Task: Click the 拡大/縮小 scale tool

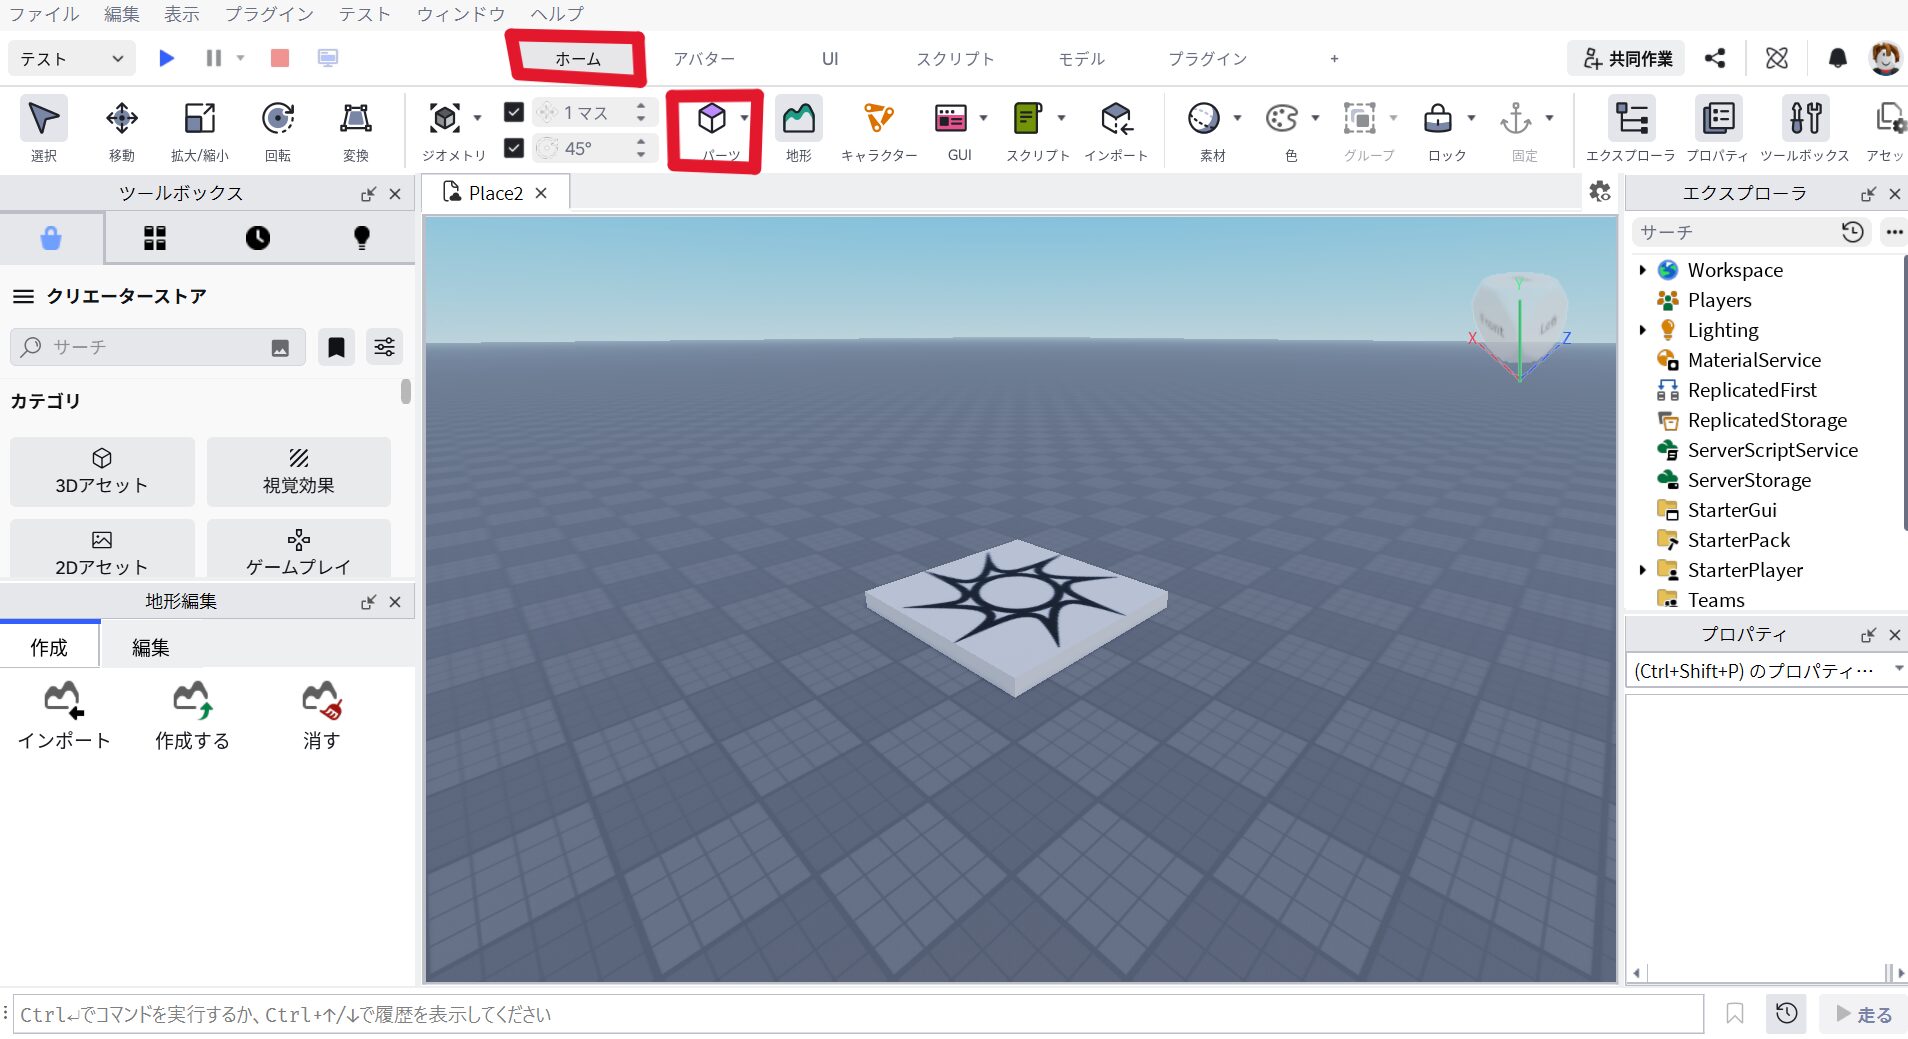Action: point(200,130)
